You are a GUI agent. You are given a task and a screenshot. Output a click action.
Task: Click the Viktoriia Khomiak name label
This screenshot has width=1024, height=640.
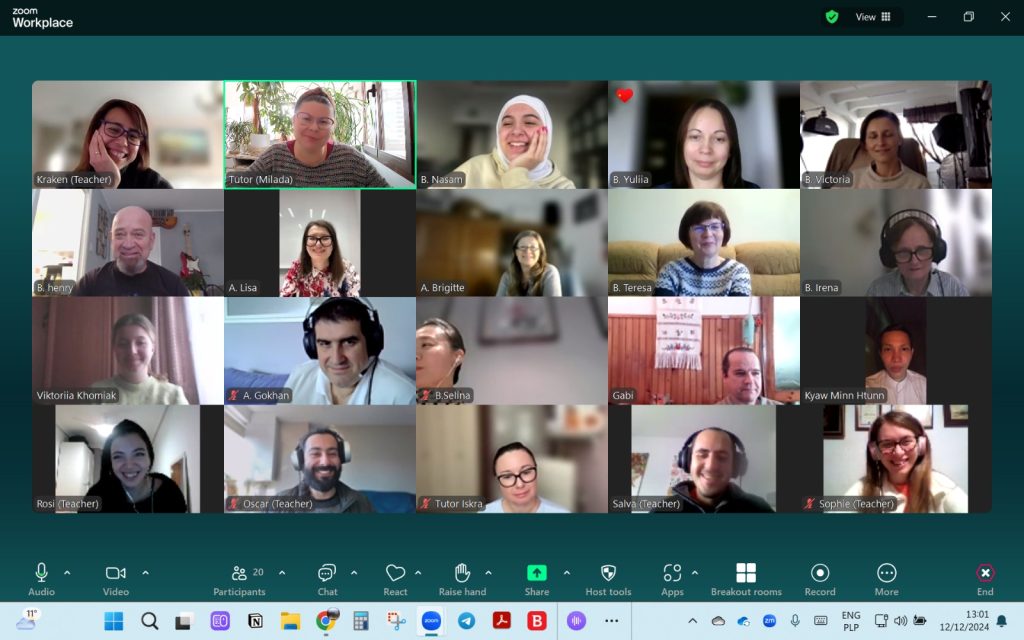(x=76, y=395)
